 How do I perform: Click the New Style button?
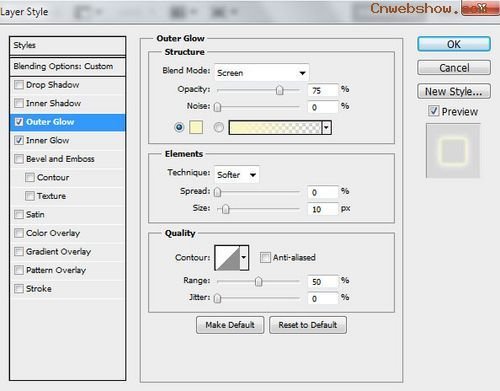click(454, 91)
